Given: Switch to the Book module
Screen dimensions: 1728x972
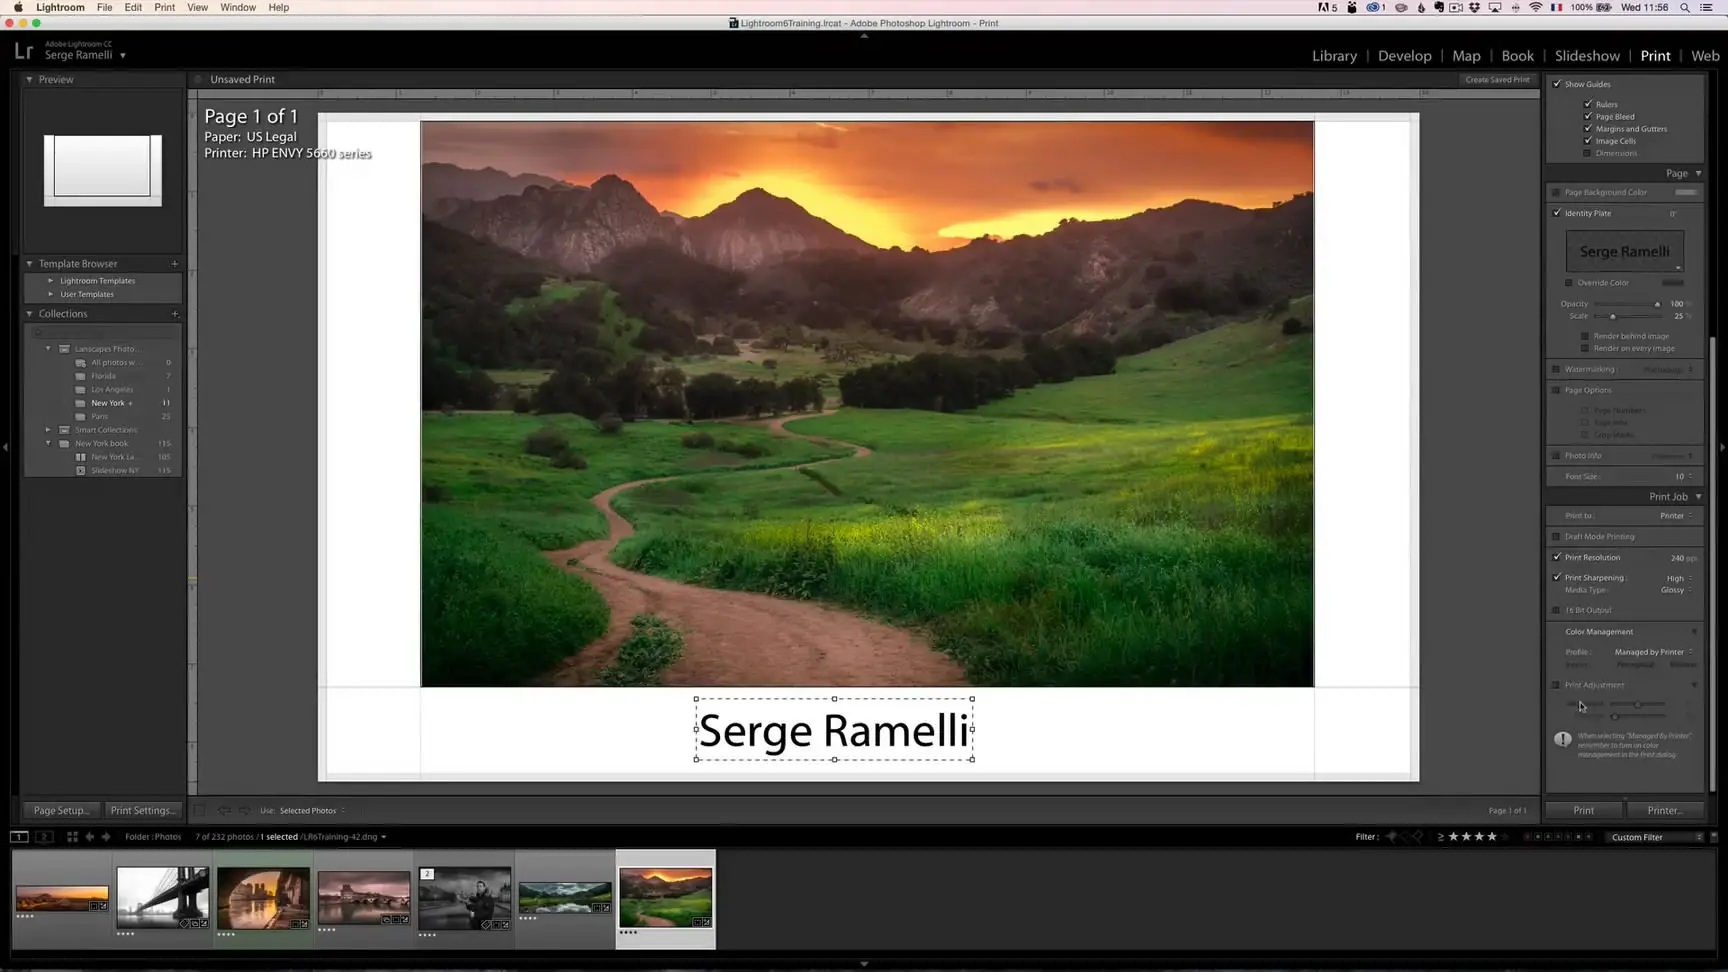Looking at the screenshot, I should (x=1517, y=56).
